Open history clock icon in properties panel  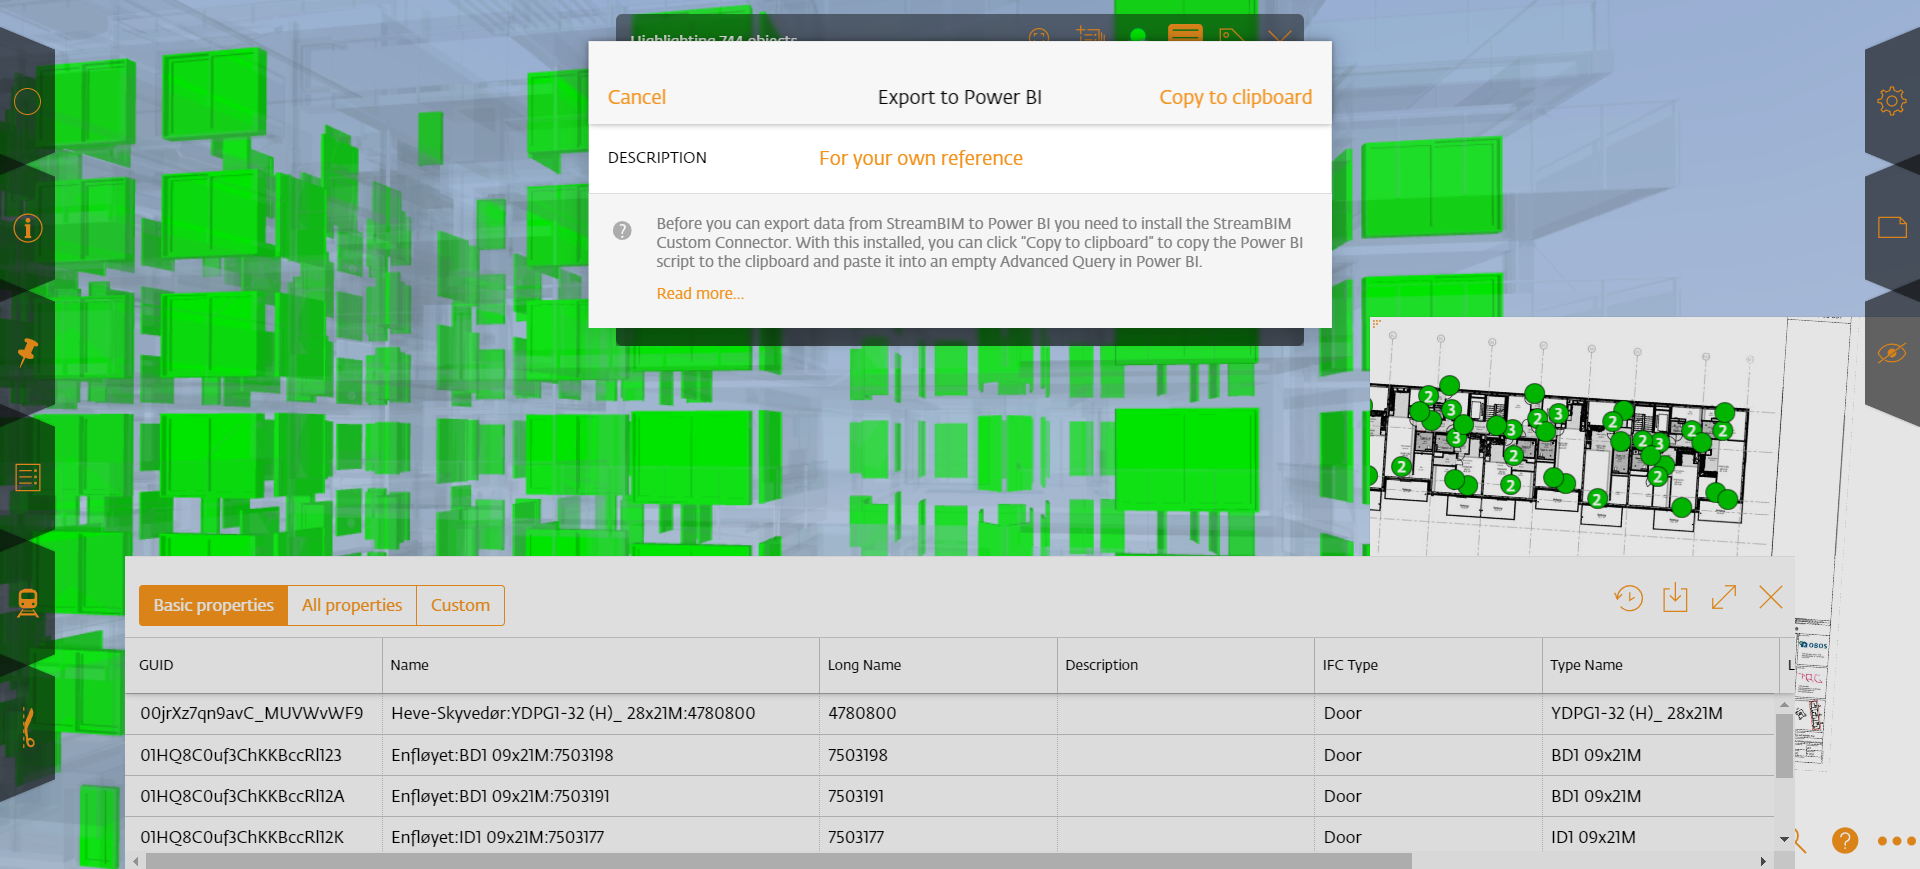coord(1629,598)
